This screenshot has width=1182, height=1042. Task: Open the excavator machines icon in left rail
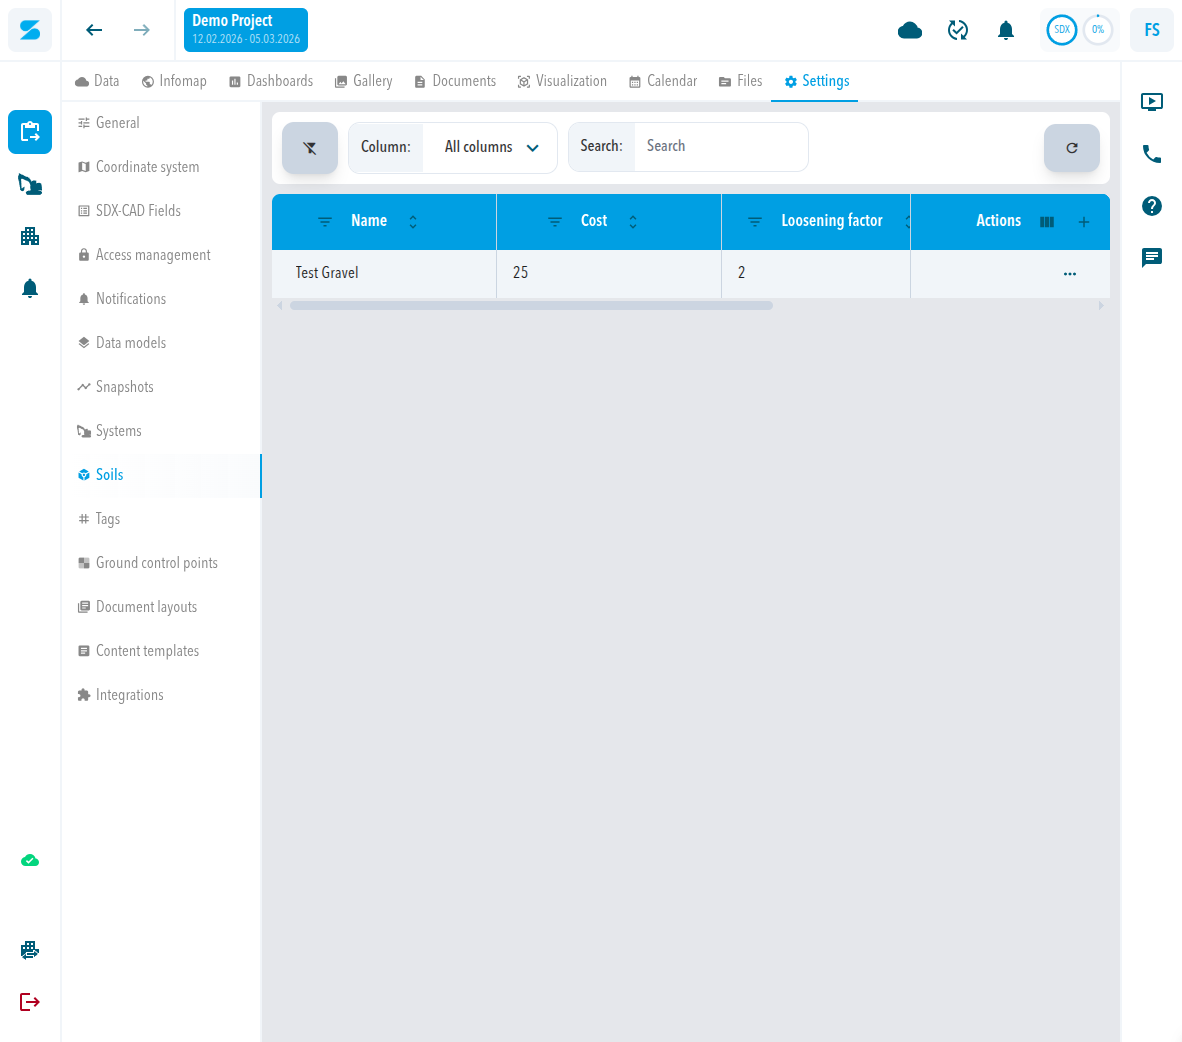pyautogui.click(x=30, y=185)
